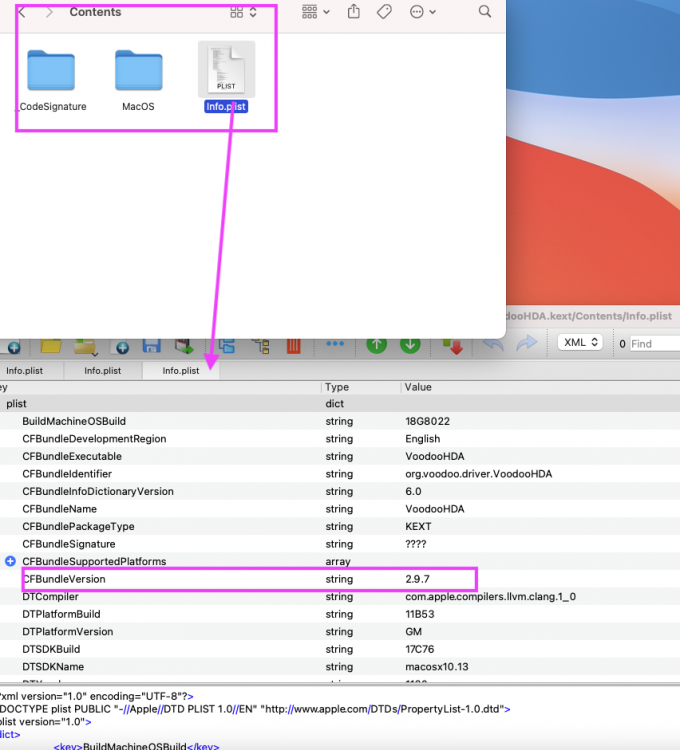Move entry up with green up arrow
The height and width of the screenshot is (750, 680).
point(376,345)
